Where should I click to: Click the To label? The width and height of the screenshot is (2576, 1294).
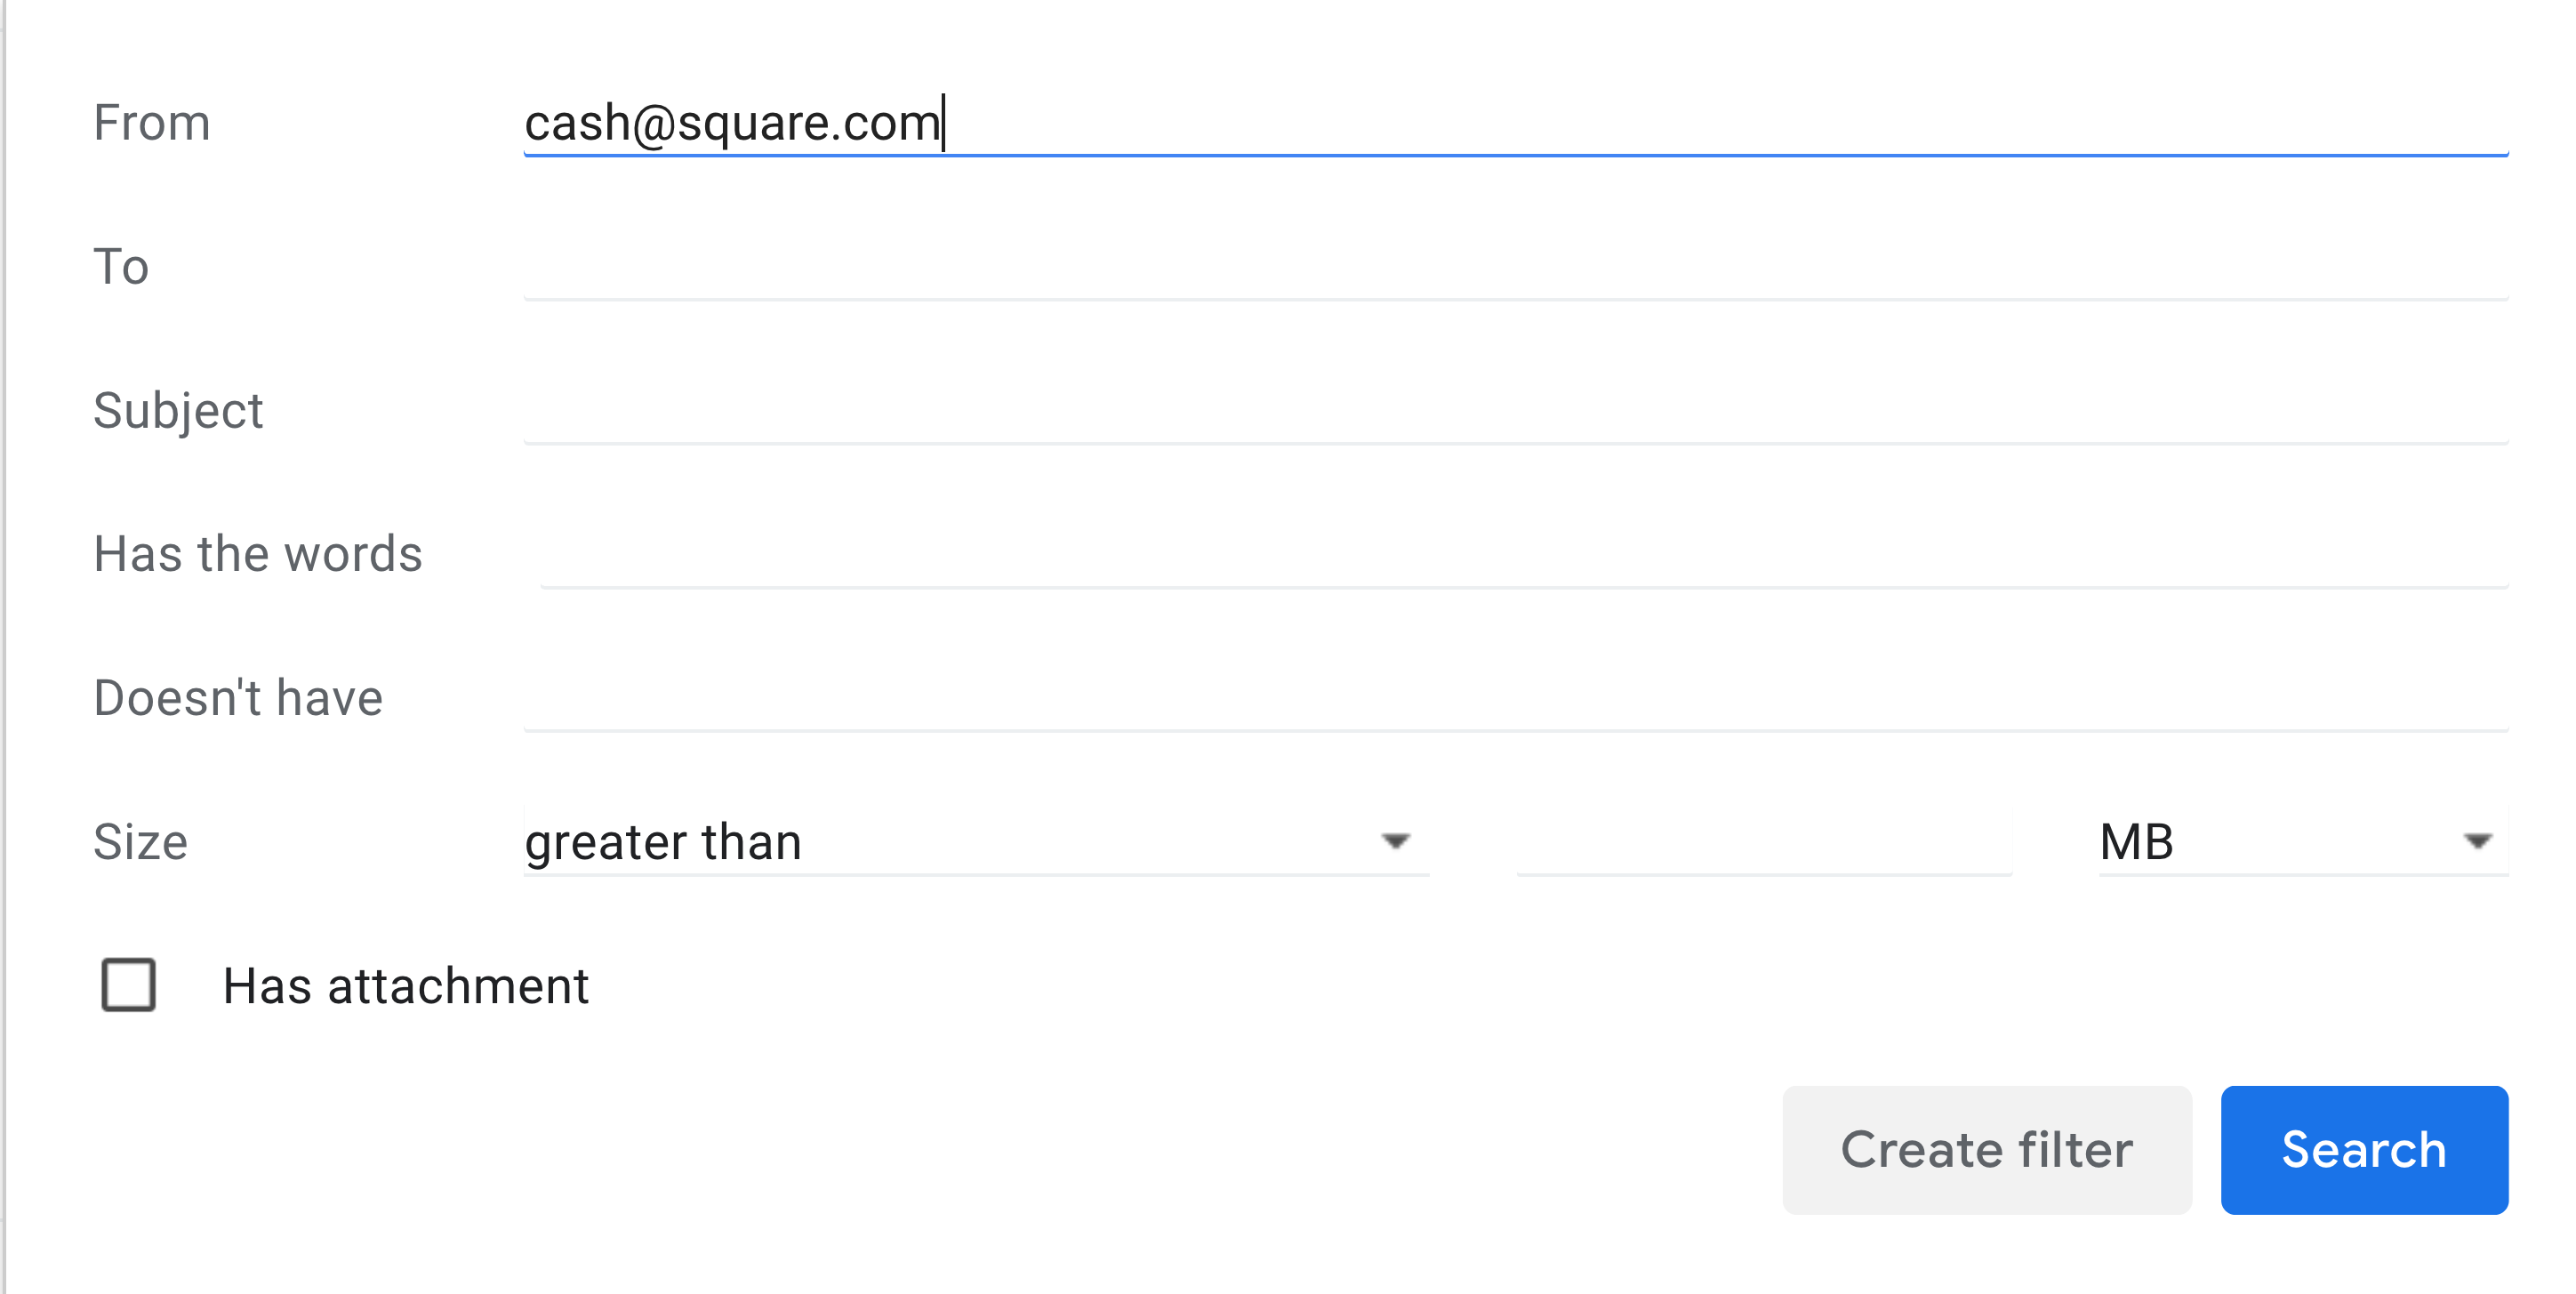click(121, 267)
